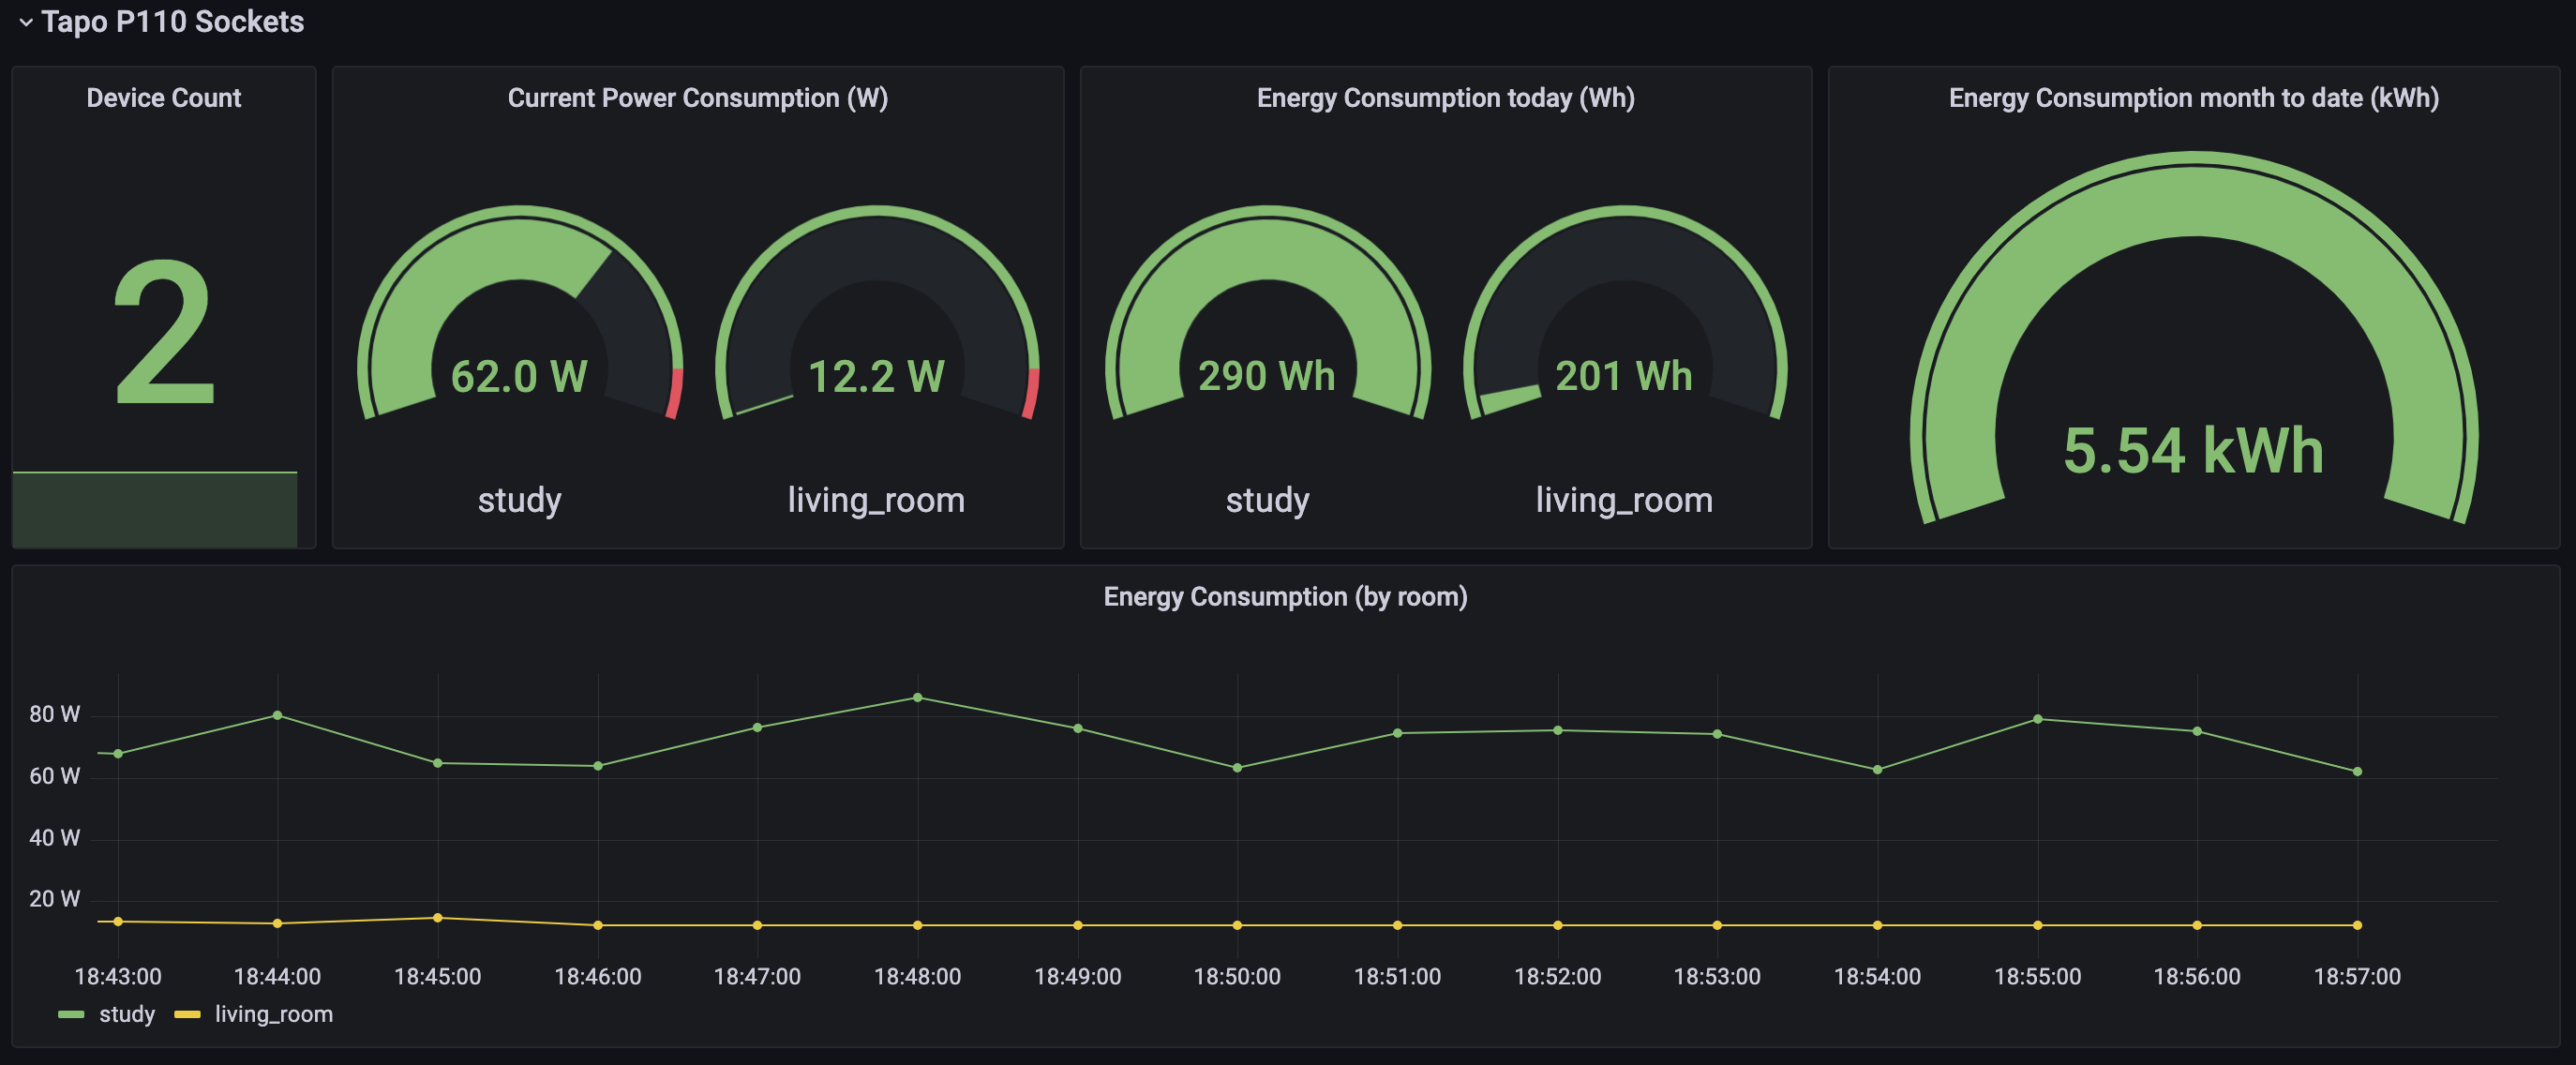
Task: Click the yellow living_room legend color swatch
Action: 187,1014
